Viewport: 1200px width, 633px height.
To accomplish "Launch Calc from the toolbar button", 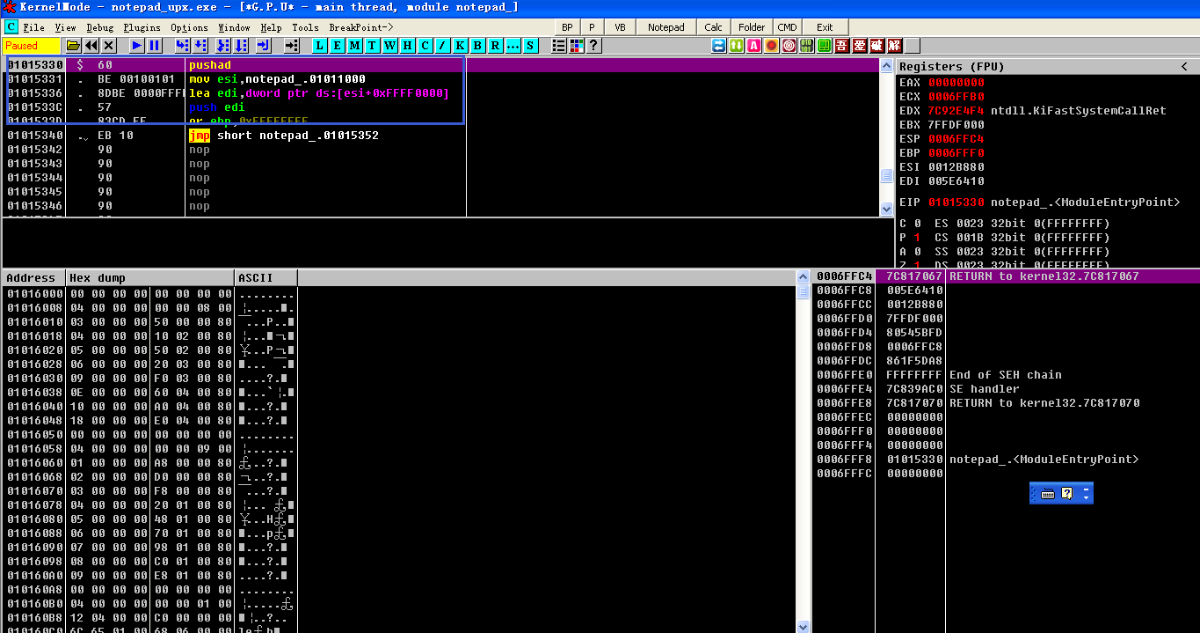I will coord(714,27).
